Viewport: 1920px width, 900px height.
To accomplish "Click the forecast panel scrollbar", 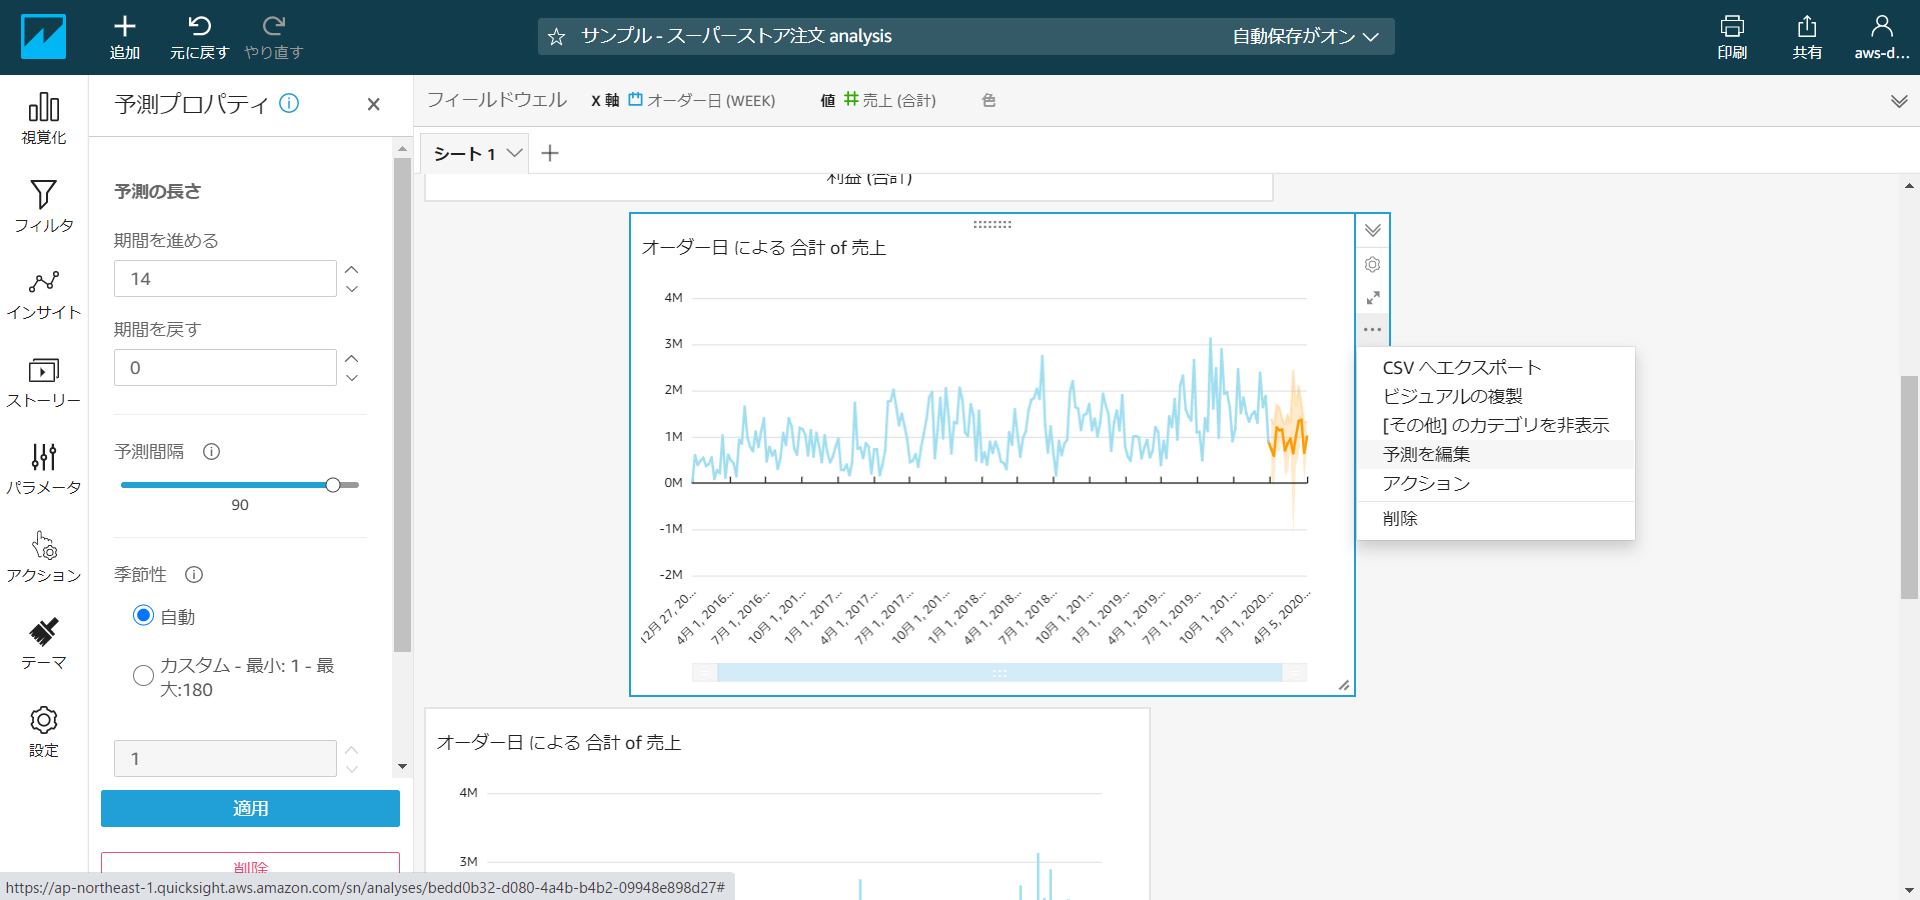I will pos(402,405).
